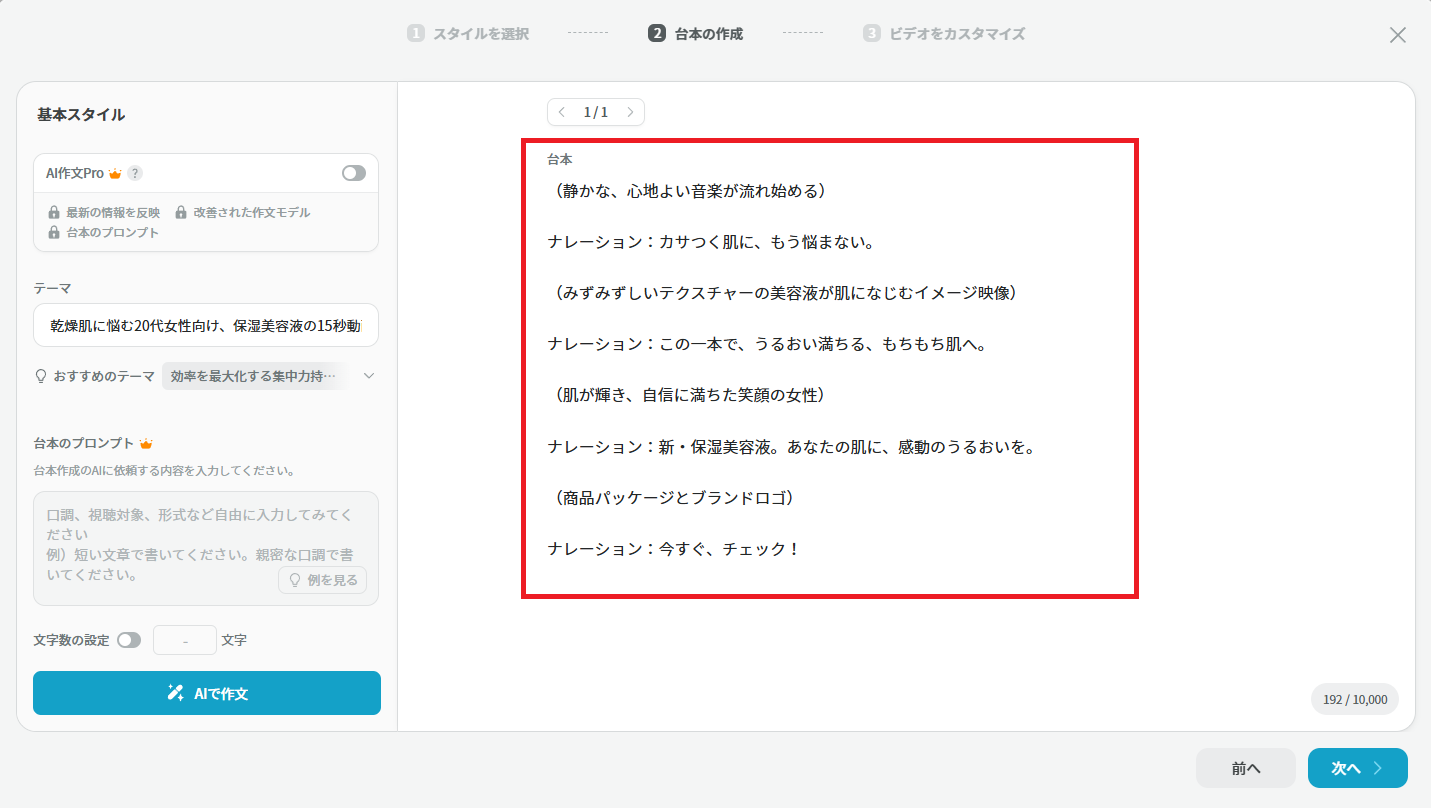Close the script creation dialog
Image resolution: width=1431 pixels, height=808 pixels.
(1398, 35)
